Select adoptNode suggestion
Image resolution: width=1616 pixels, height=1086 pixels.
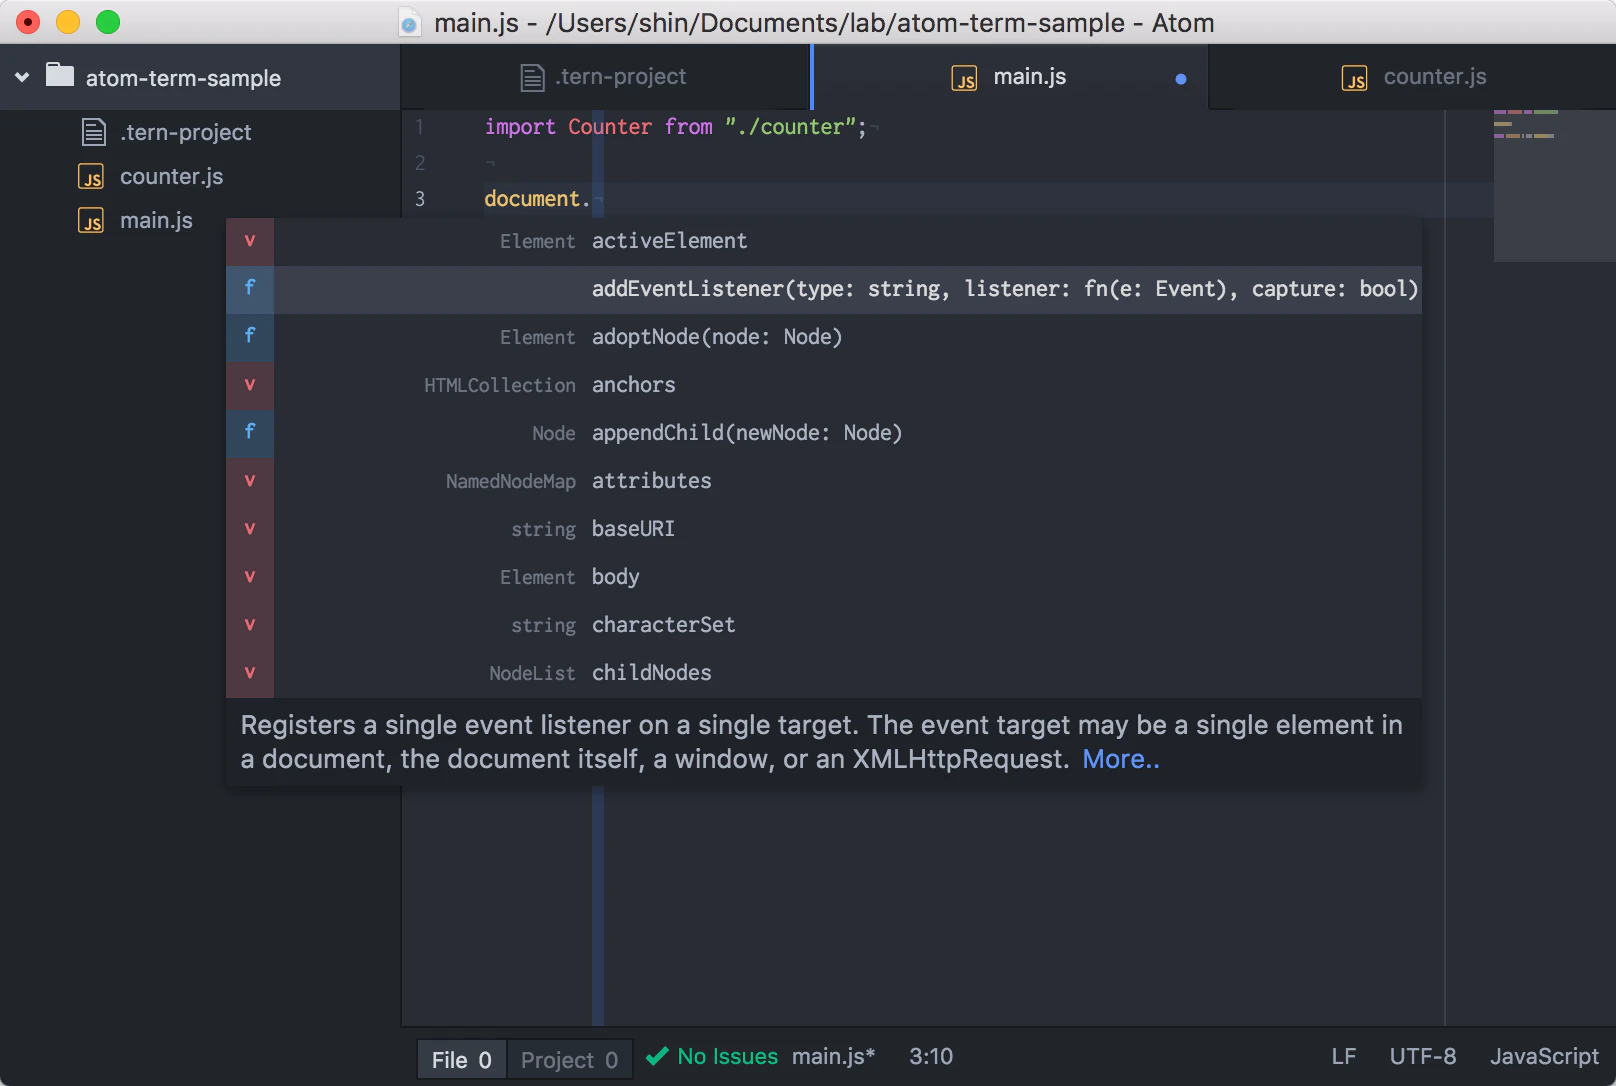824,337
